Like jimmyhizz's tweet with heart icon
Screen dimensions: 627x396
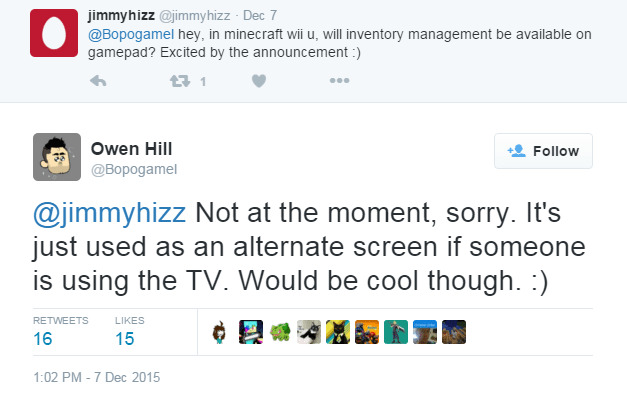click(x=259, y=81)
